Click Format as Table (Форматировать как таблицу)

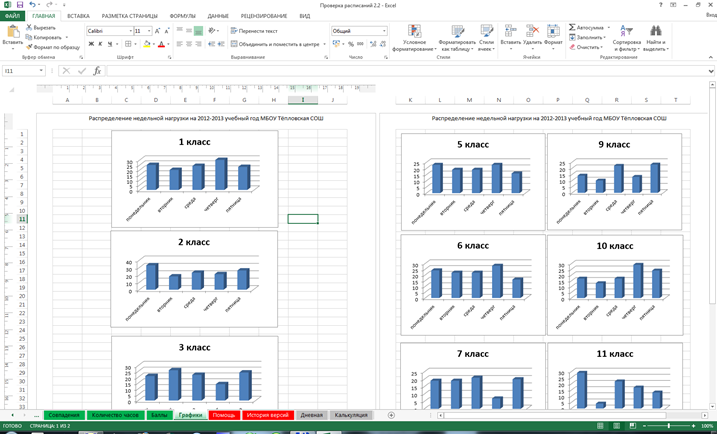coord(457,40)
